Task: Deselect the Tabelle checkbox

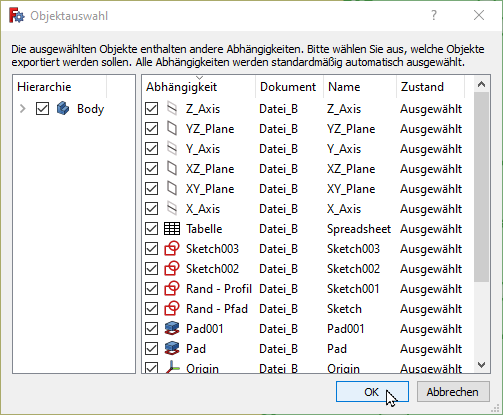Action: (x=151, y=229)
